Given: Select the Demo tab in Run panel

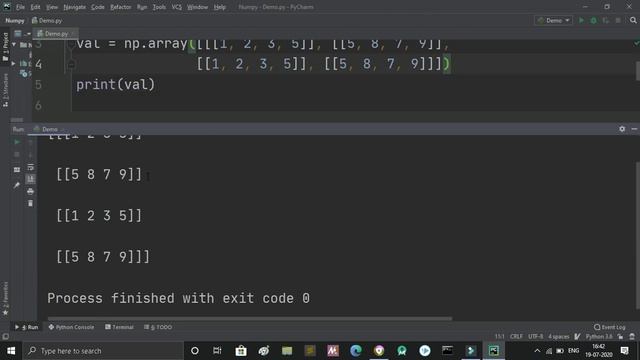Looking at the screenshot, I should [48, 129].
